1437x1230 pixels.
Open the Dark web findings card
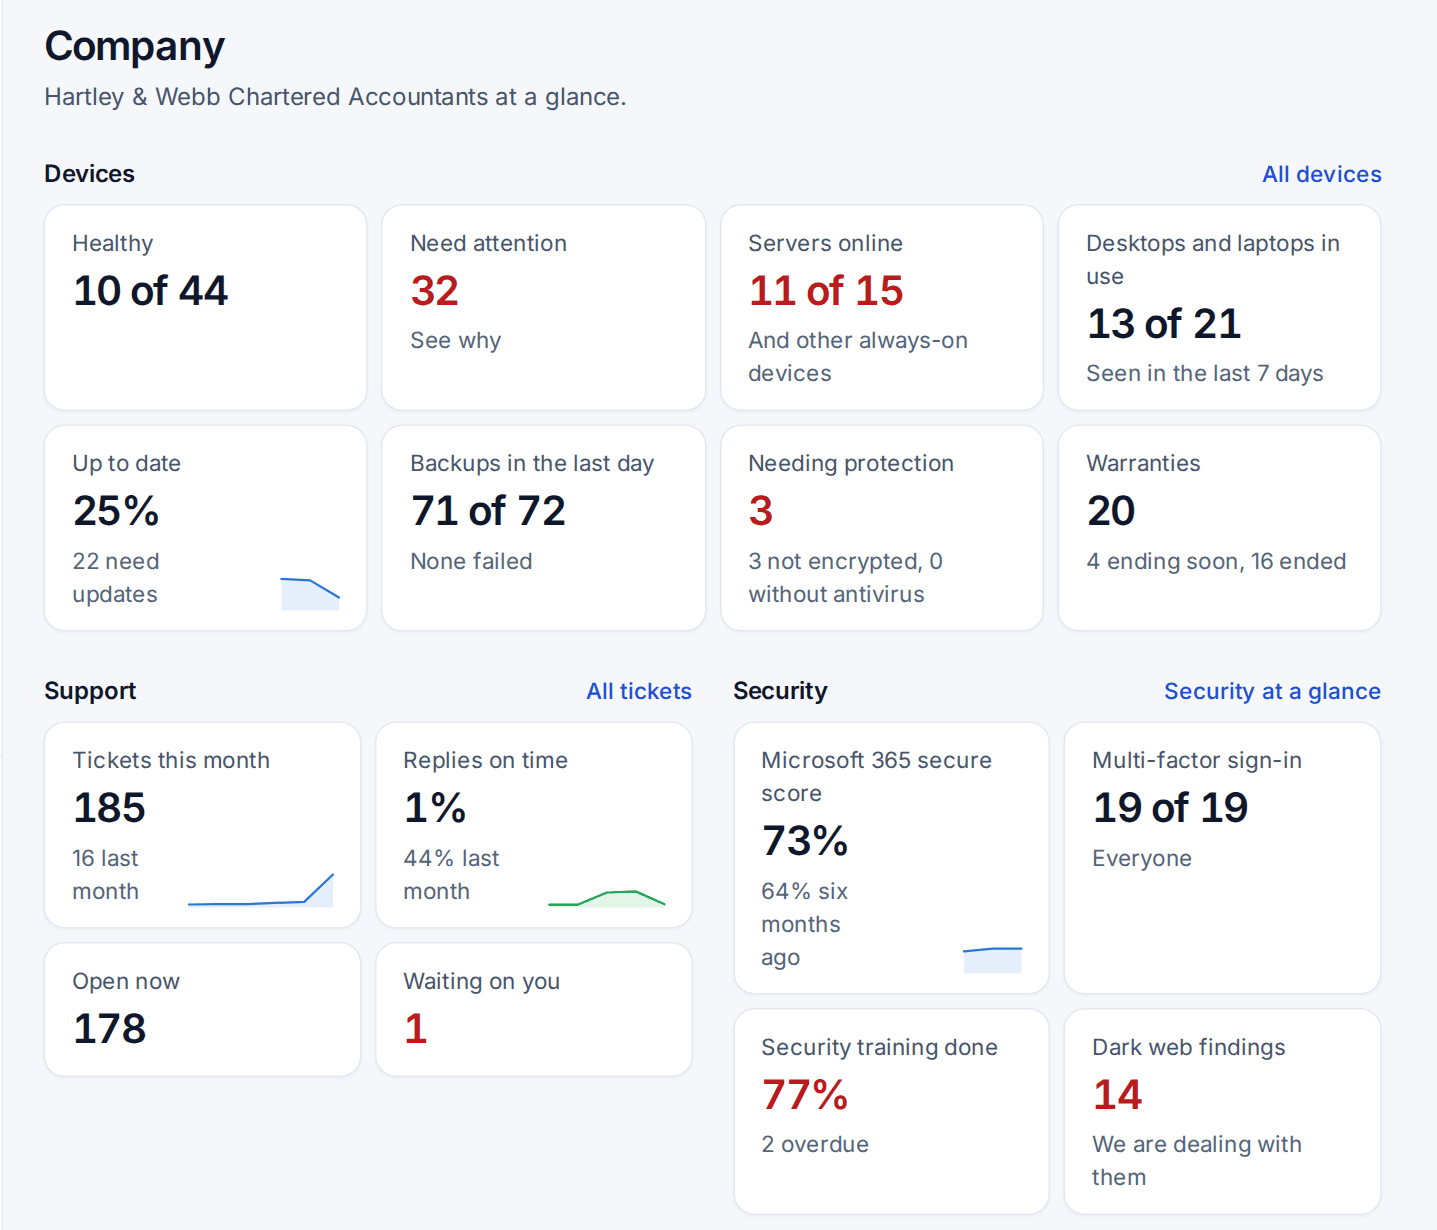pos(1222,1112)
